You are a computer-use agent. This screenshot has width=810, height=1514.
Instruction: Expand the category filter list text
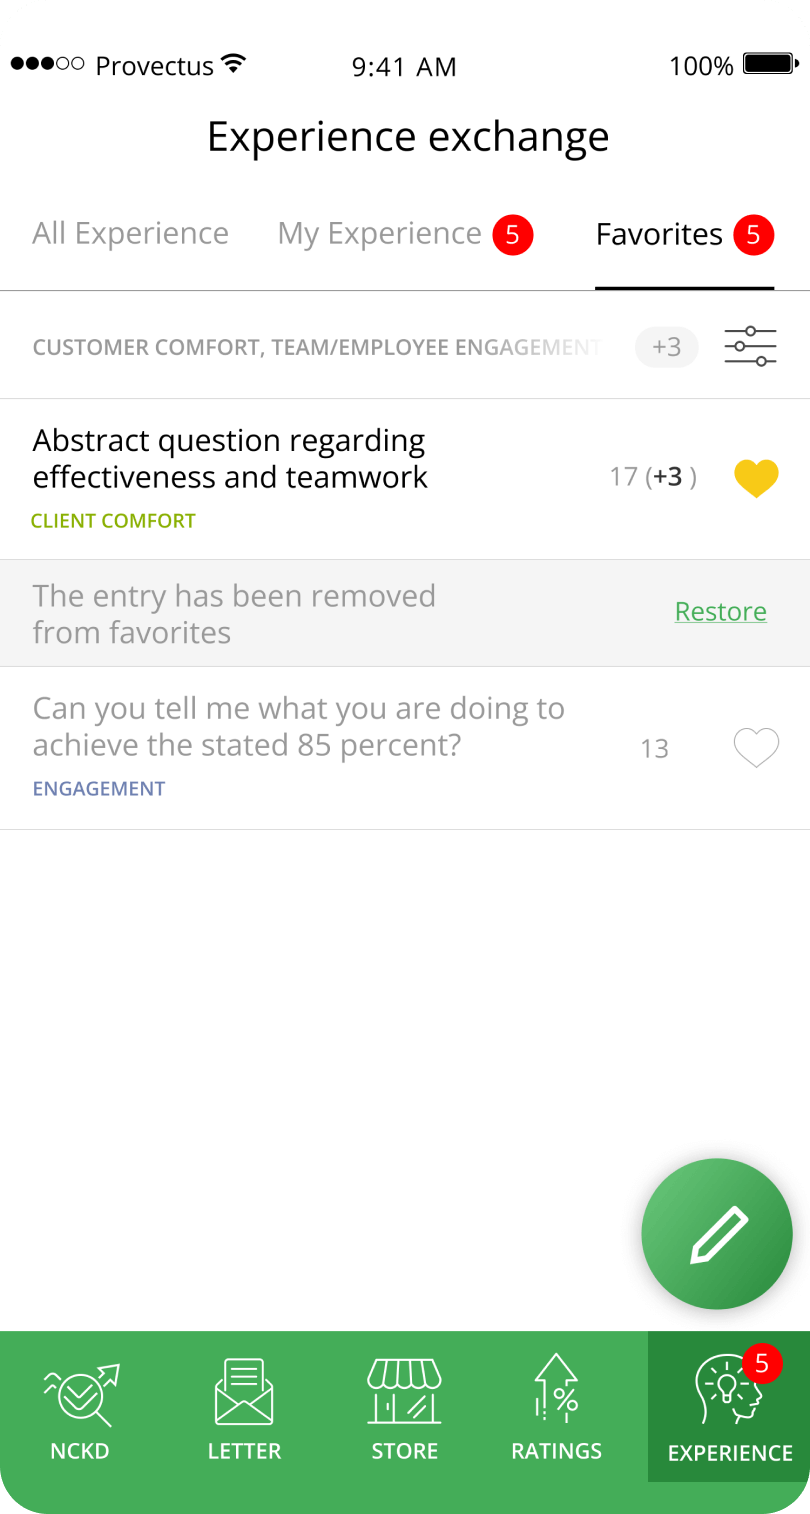pos(315,347)
